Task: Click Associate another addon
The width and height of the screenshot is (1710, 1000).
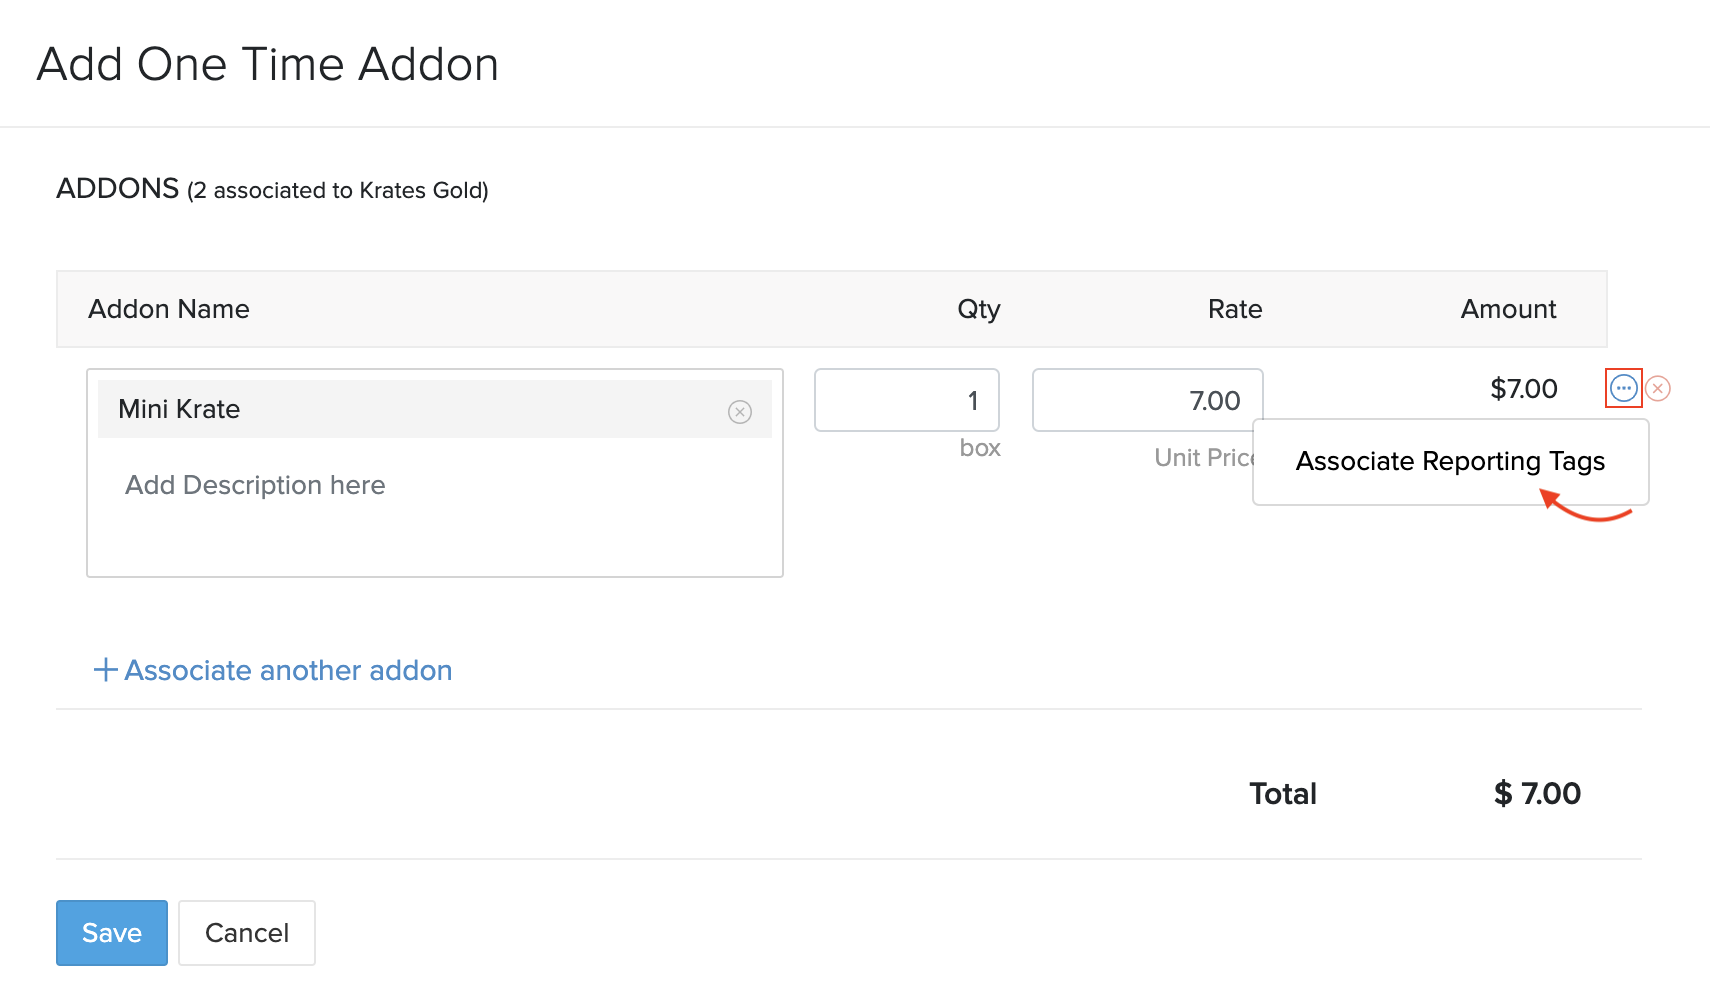Action: 287,670
